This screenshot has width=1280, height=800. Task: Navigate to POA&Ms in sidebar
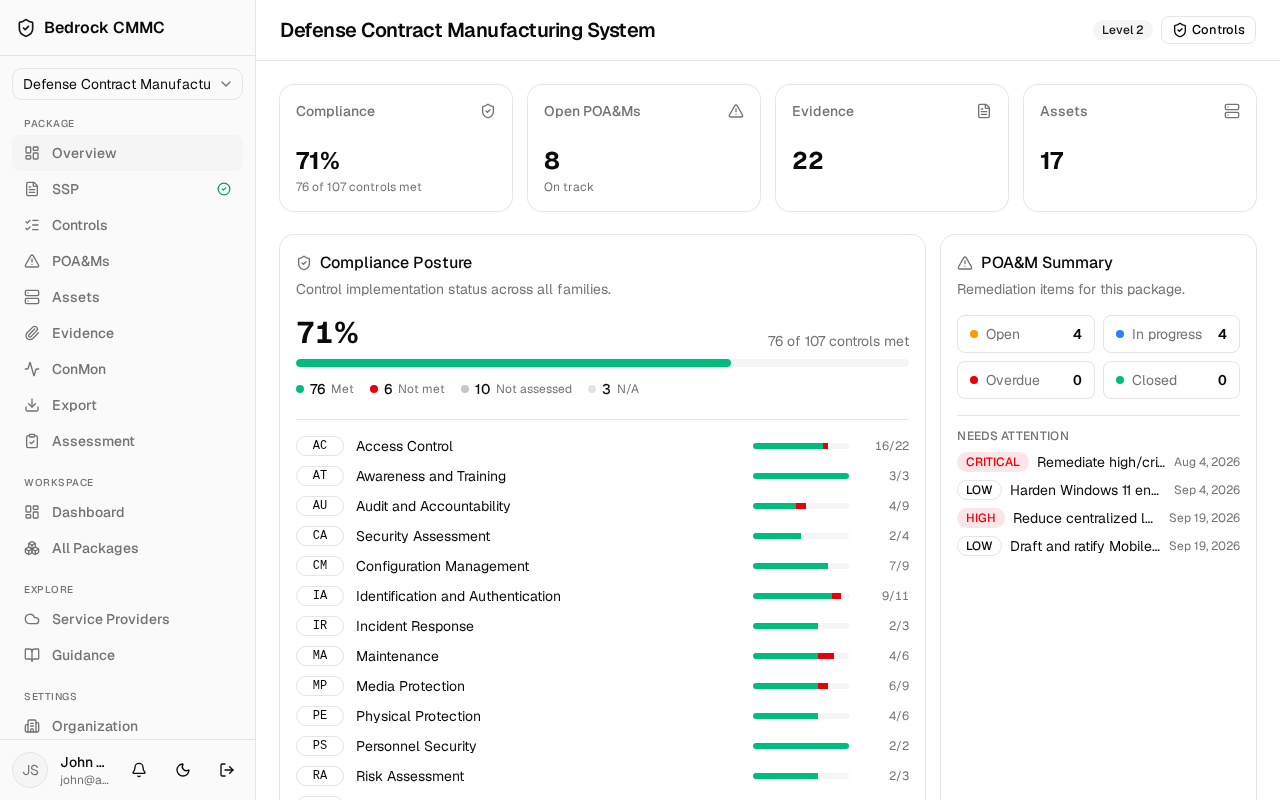click(127, 261)
